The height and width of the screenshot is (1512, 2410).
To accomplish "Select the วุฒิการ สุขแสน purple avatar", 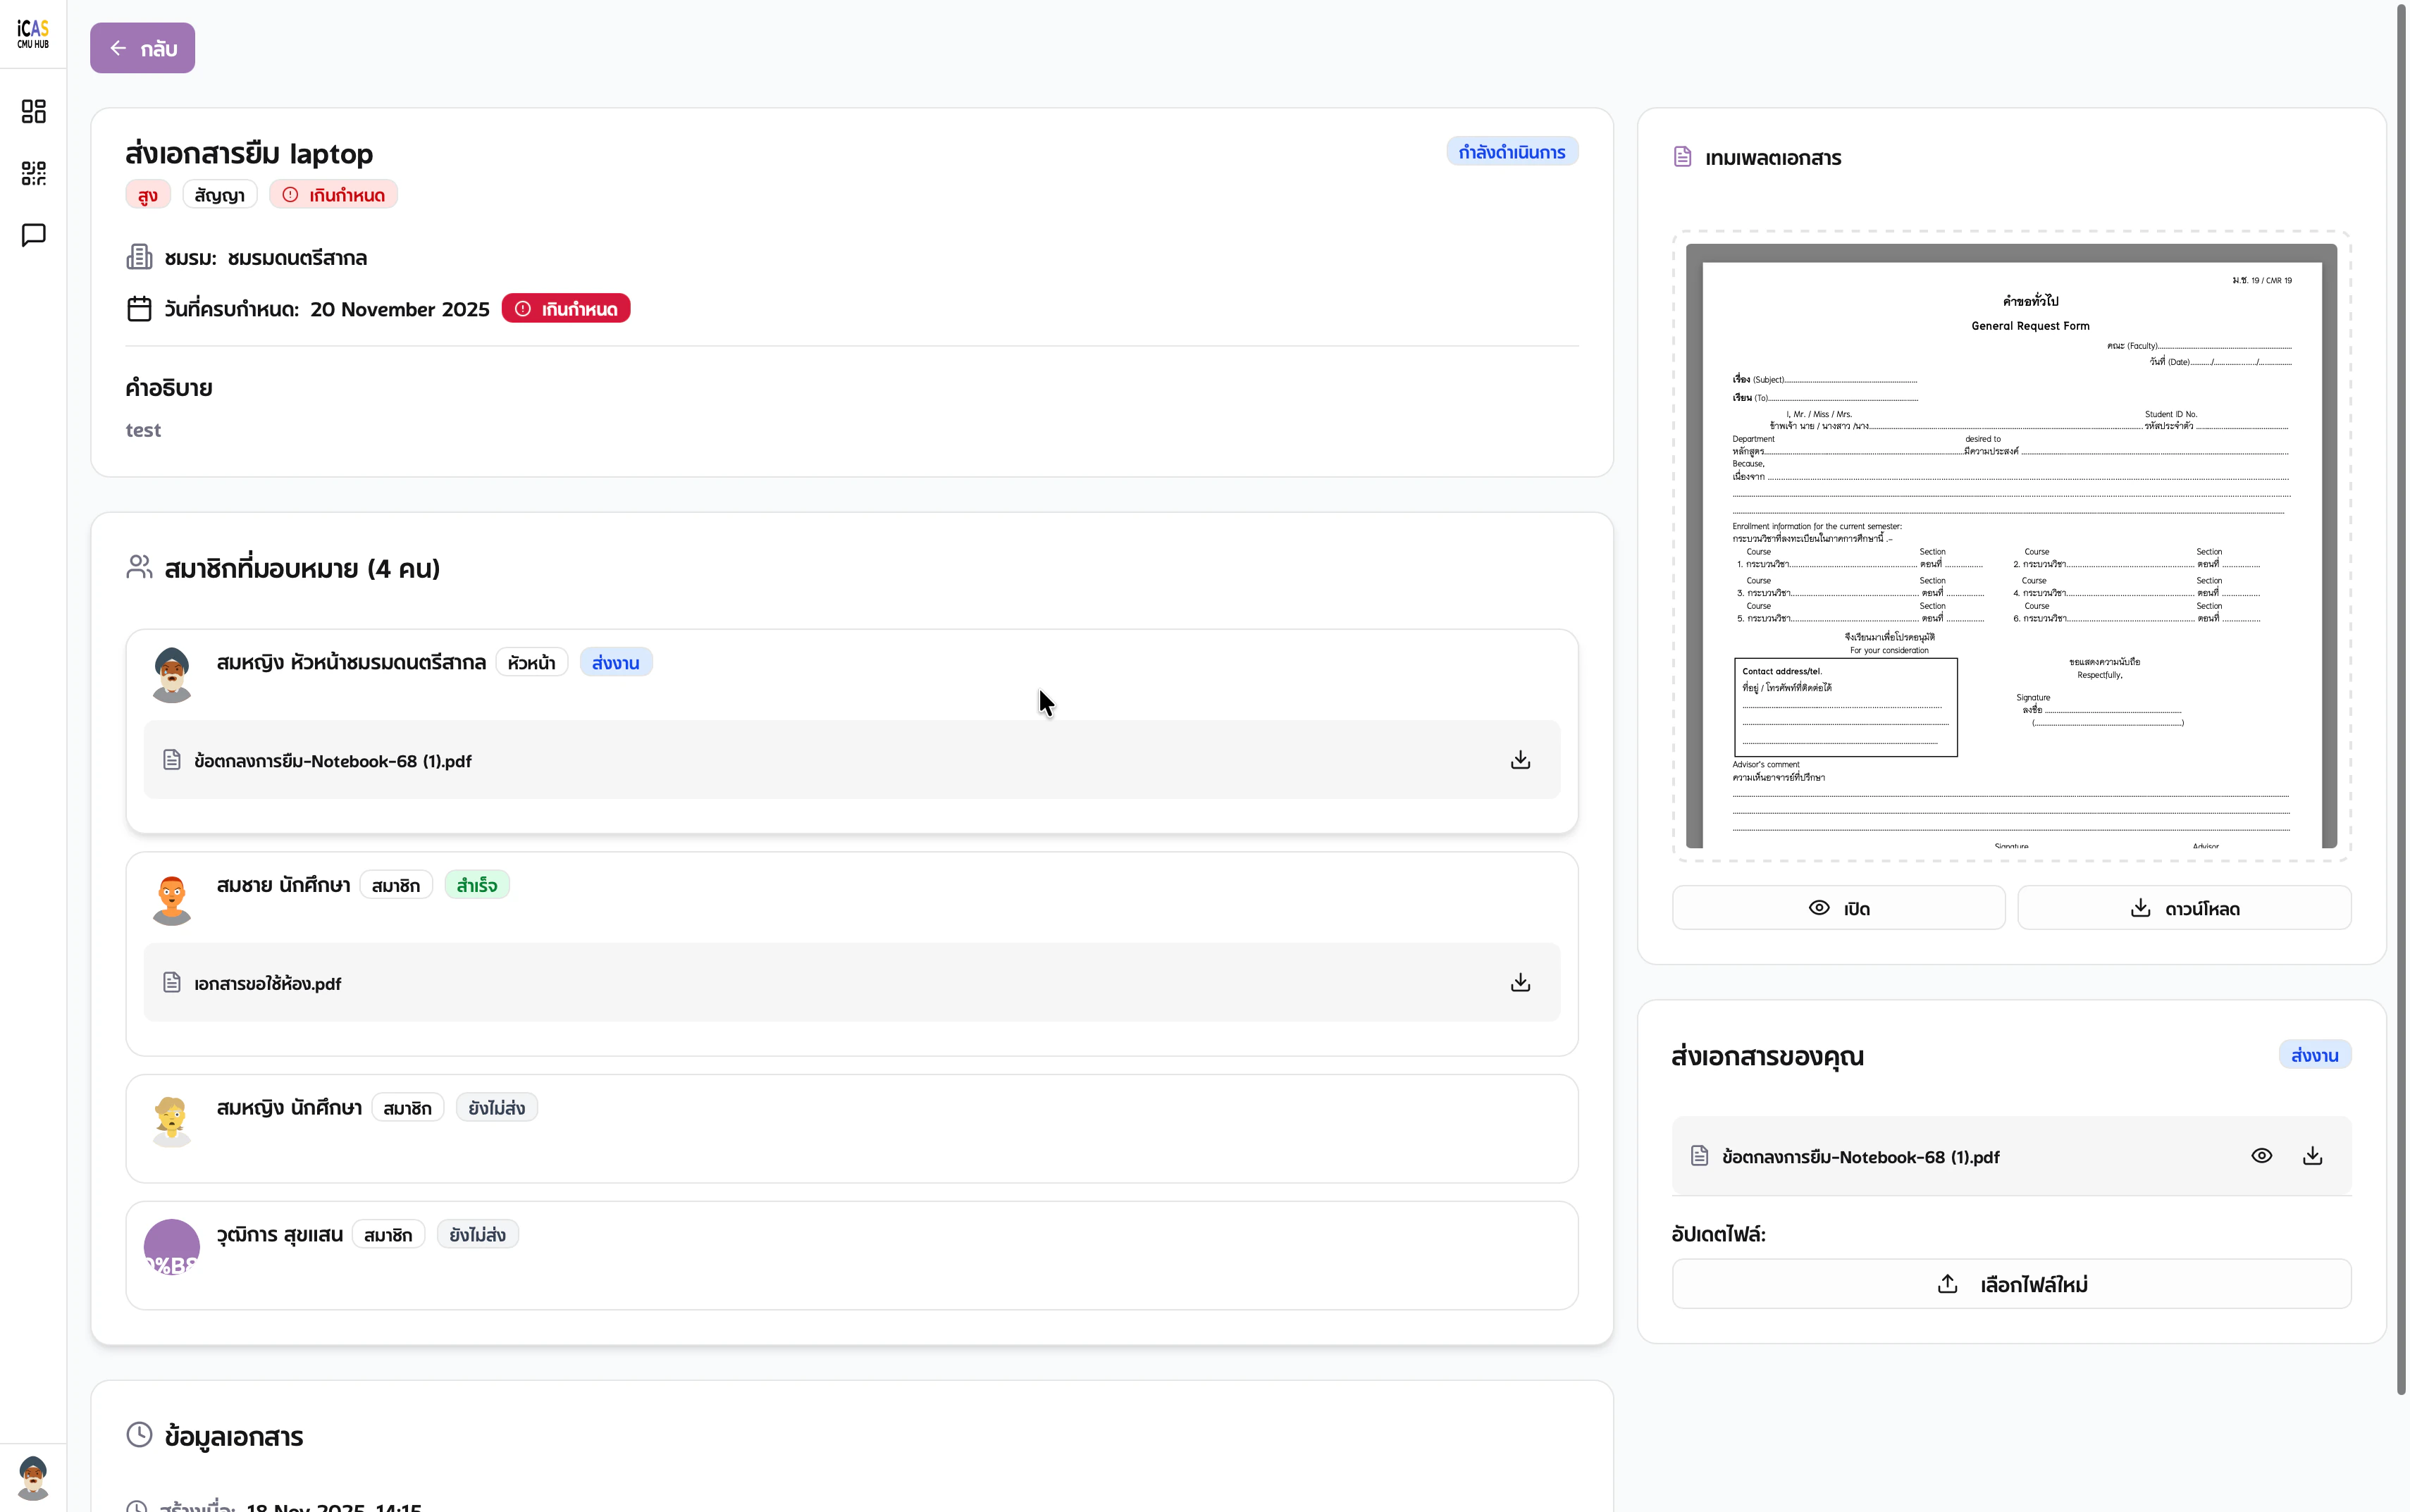I will (172, 1247).
